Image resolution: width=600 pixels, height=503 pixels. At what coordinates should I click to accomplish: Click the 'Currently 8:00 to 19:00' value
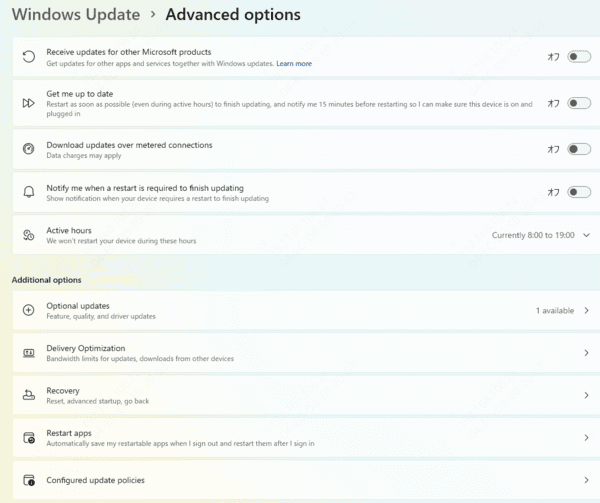coord(533,235)
